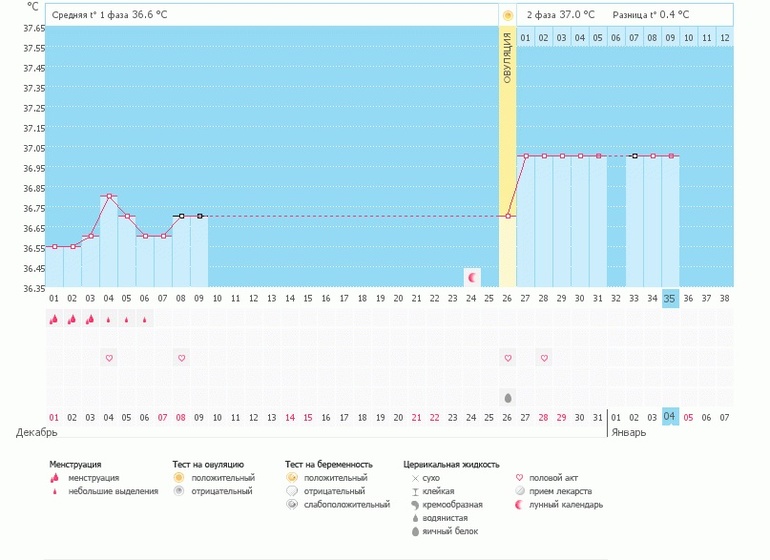Select the black-outlined temperature point on day 08

point(181,216)
